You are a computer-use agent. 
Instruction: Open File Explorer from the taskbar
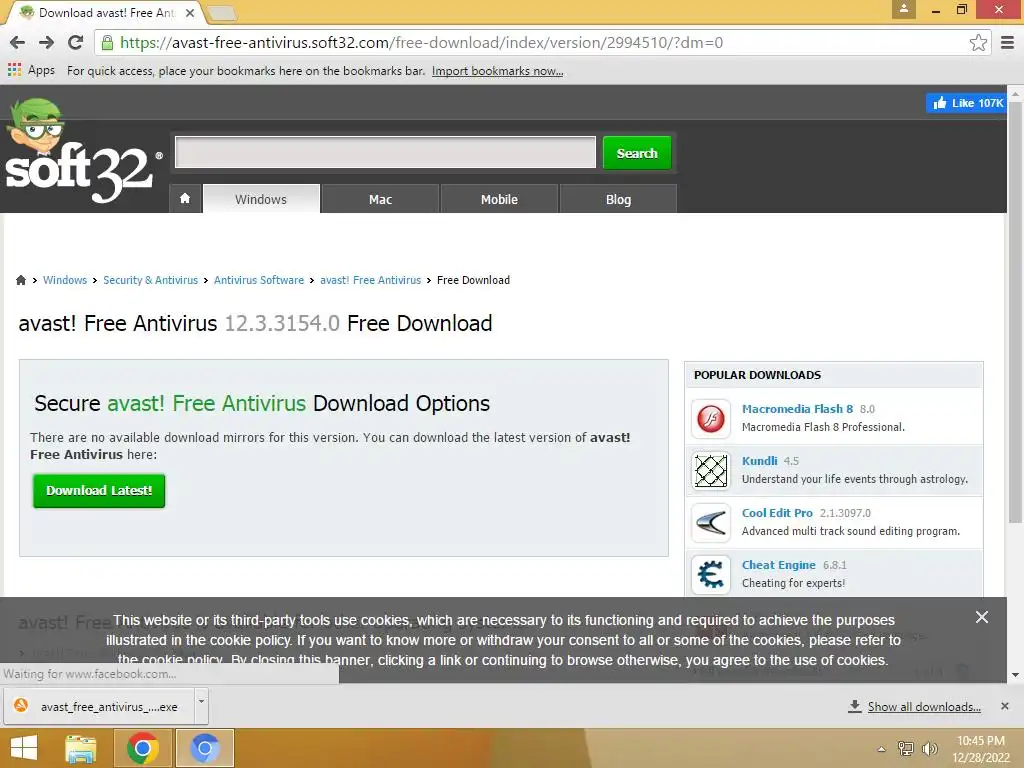(81, 748)
